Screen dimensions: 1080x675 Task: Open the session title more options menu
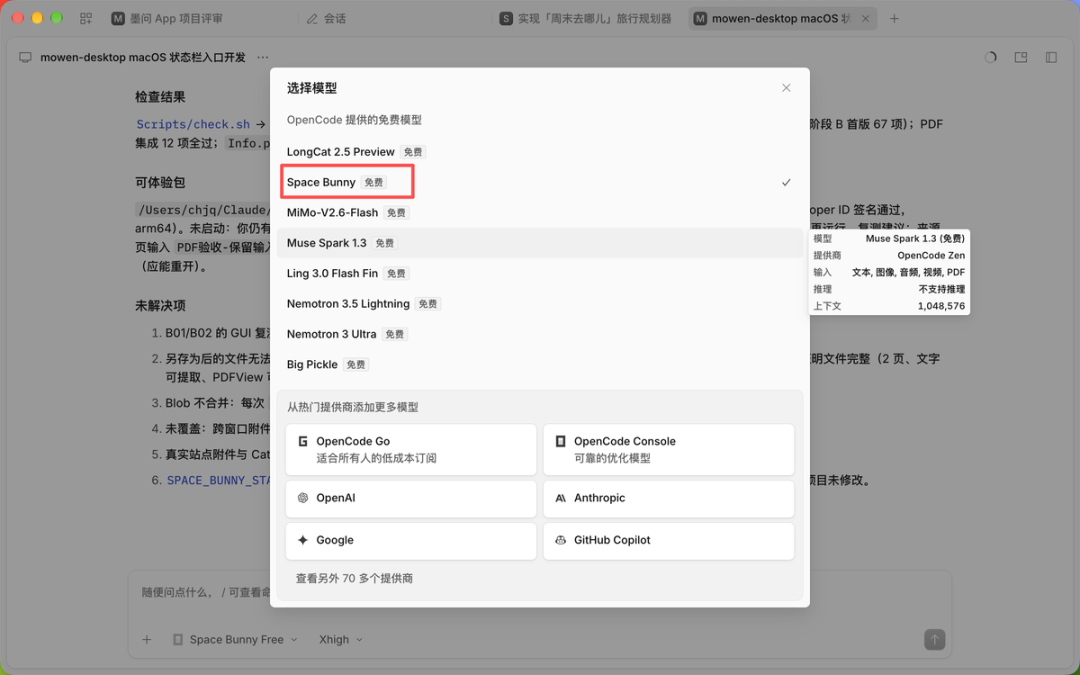(262, 57)
